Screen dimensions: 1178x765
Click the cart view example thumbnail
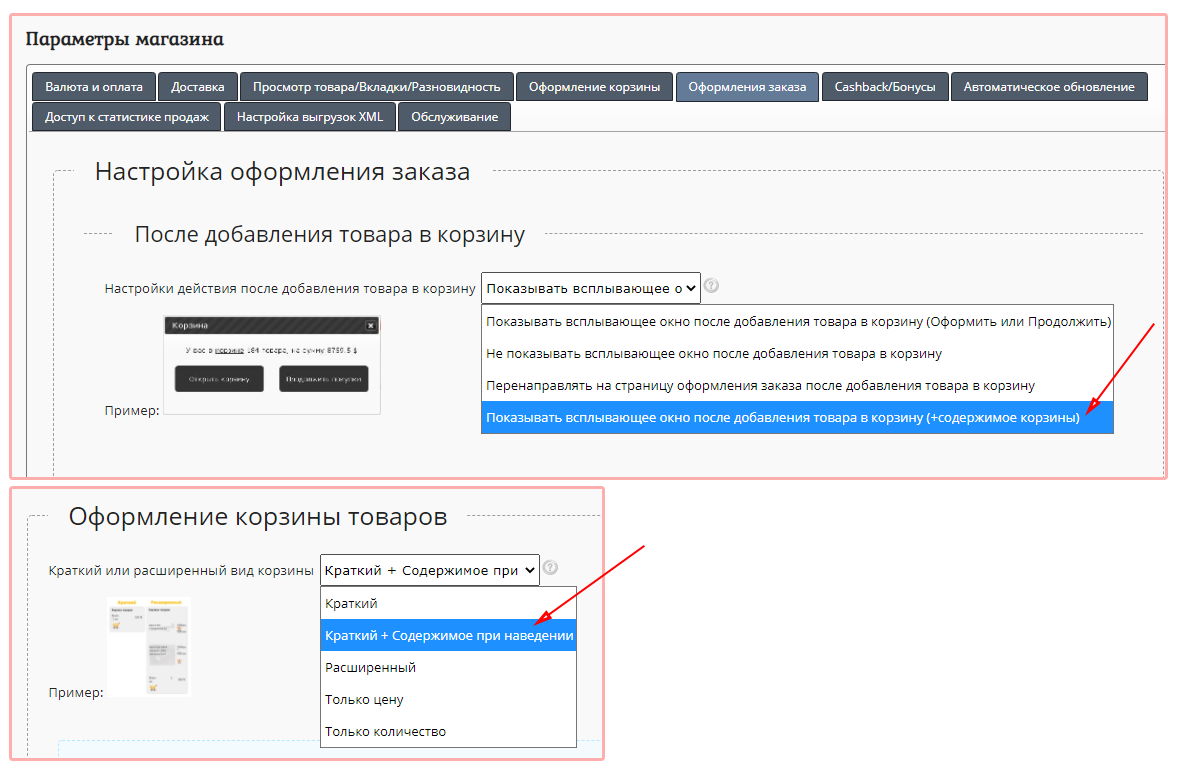tap(148, 646)
